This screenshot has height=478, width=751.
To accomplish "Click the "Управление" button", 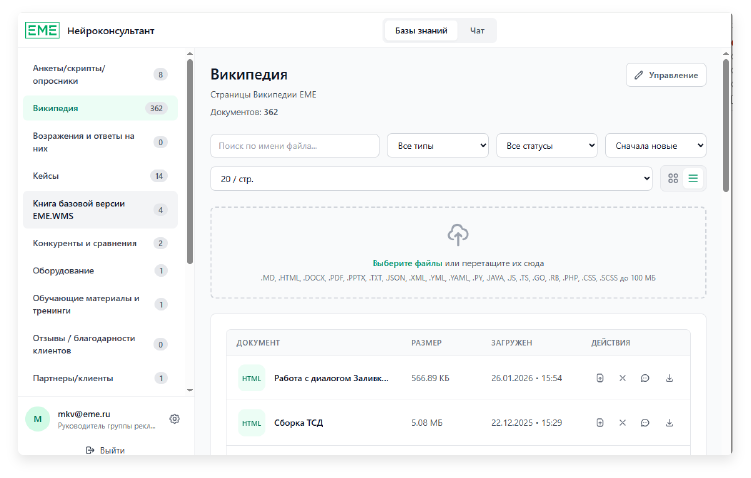I will [666, 75].
